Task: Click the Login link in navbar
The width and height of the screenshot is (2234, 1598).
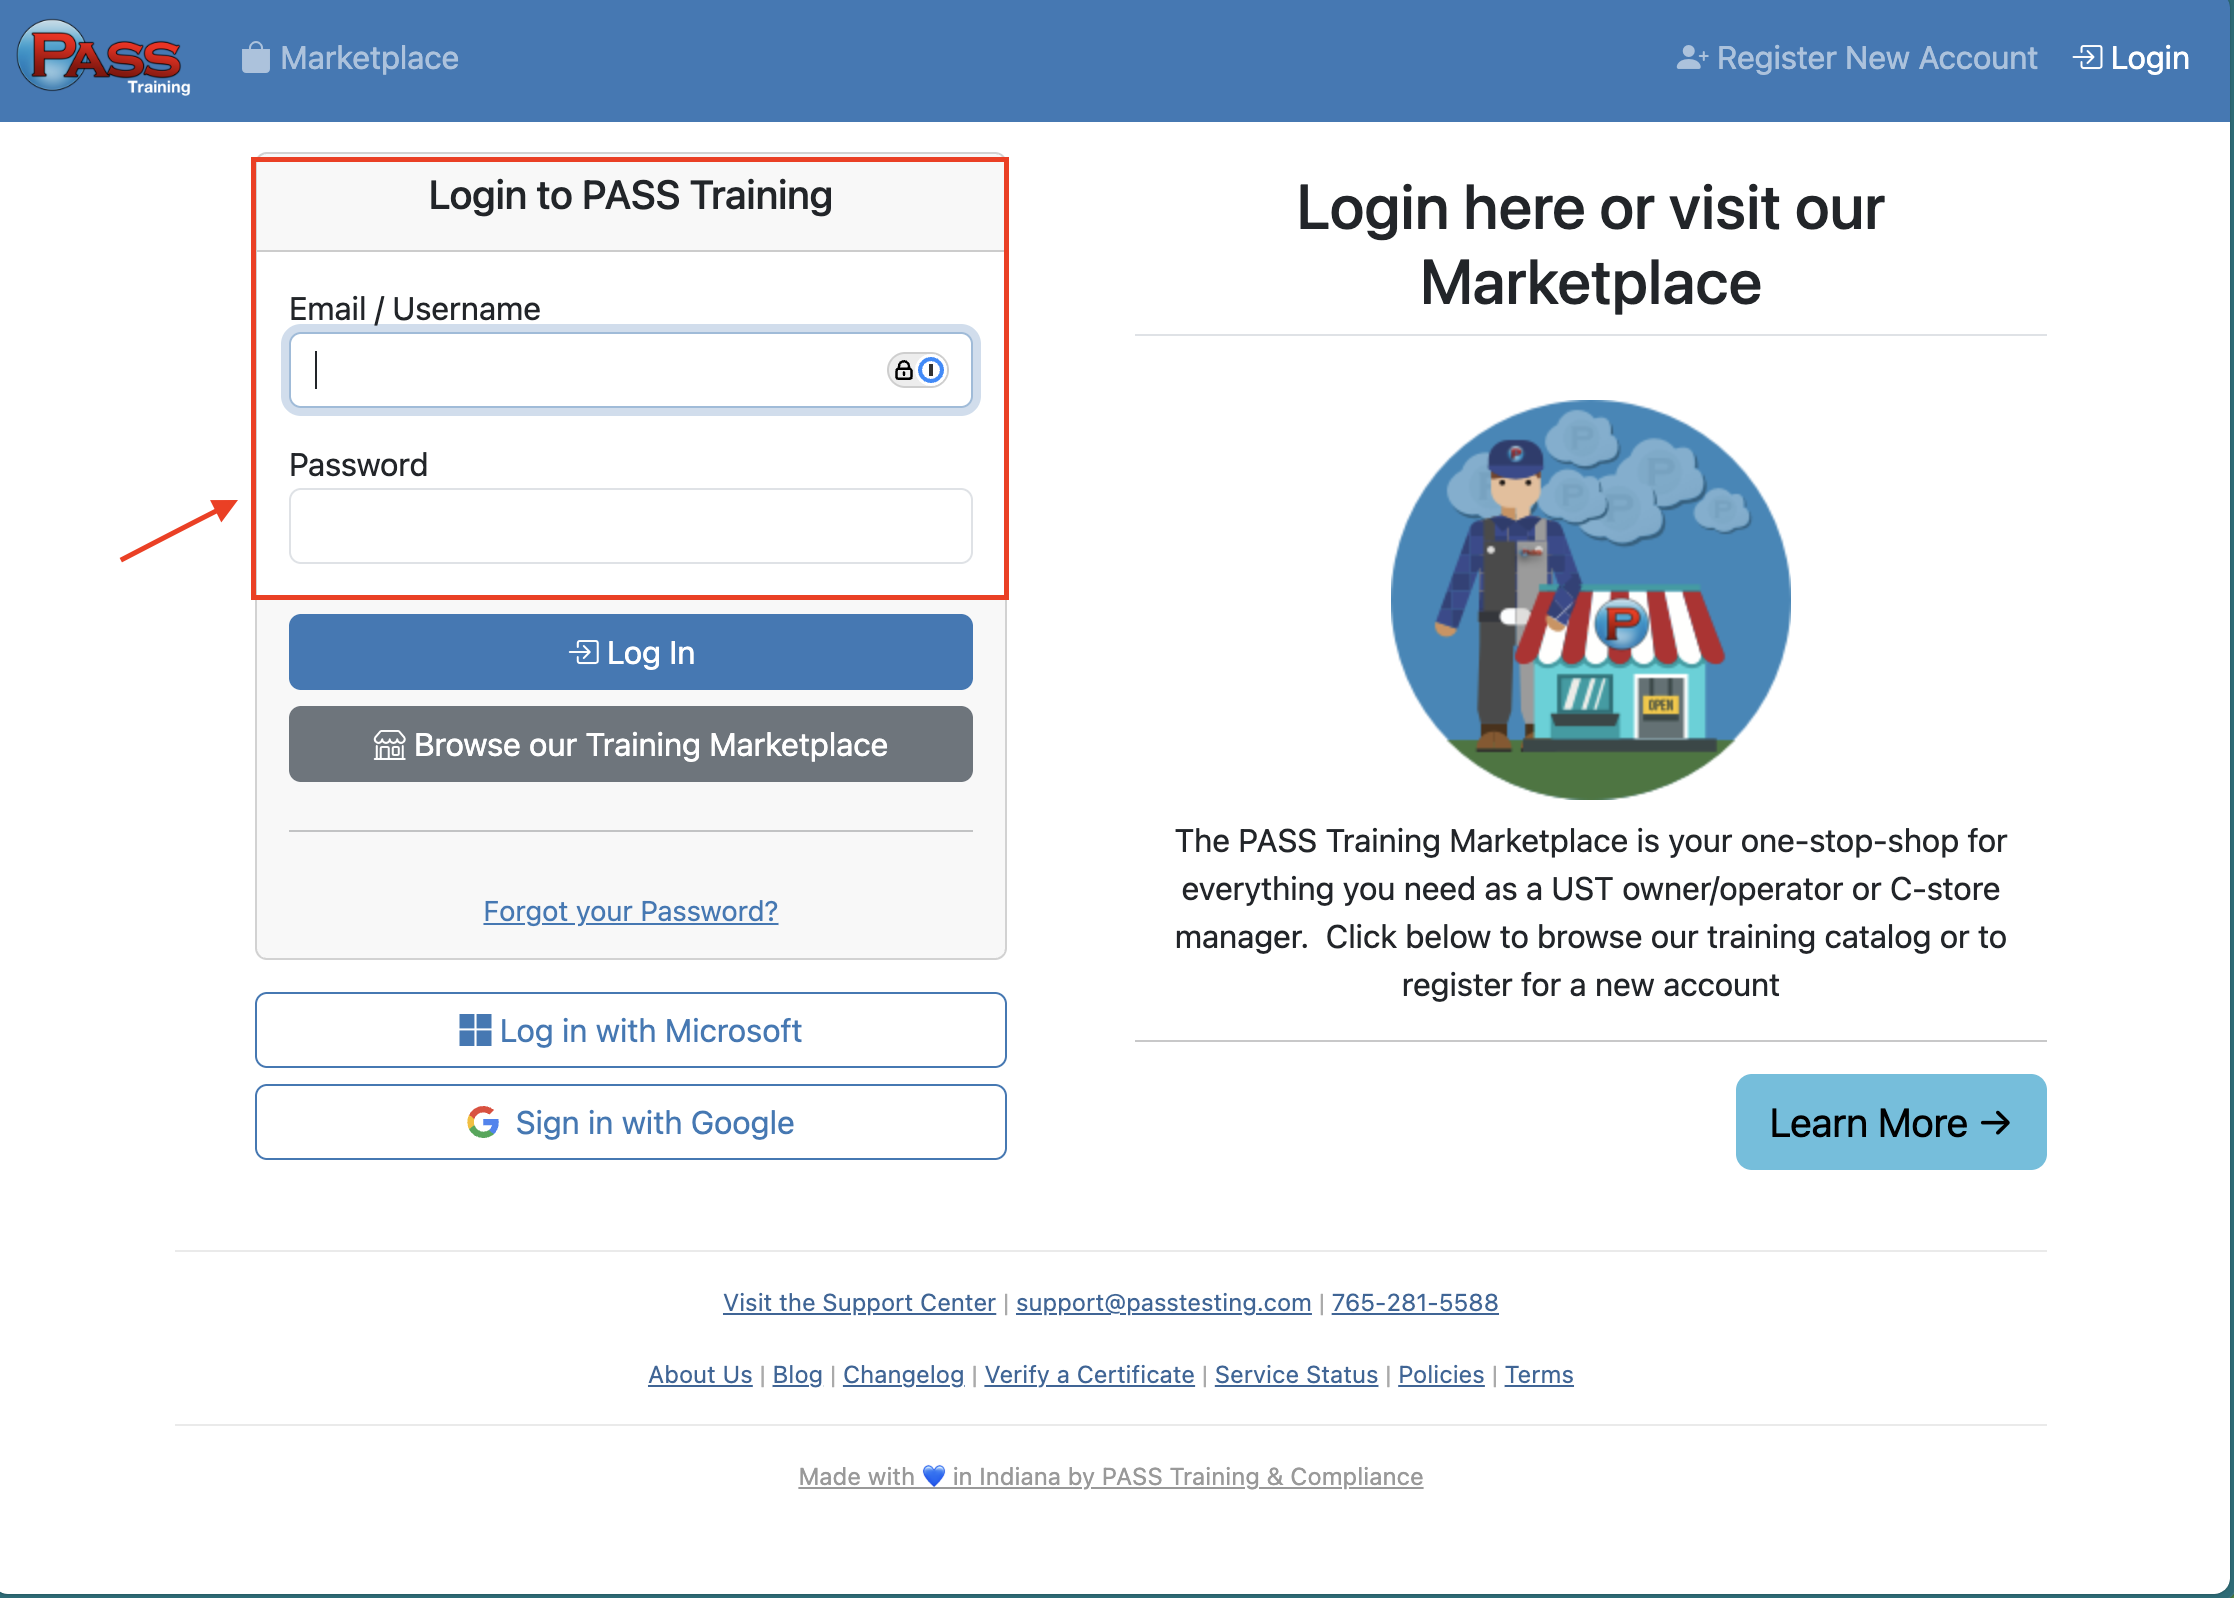Action: [x=2132, y=58]
